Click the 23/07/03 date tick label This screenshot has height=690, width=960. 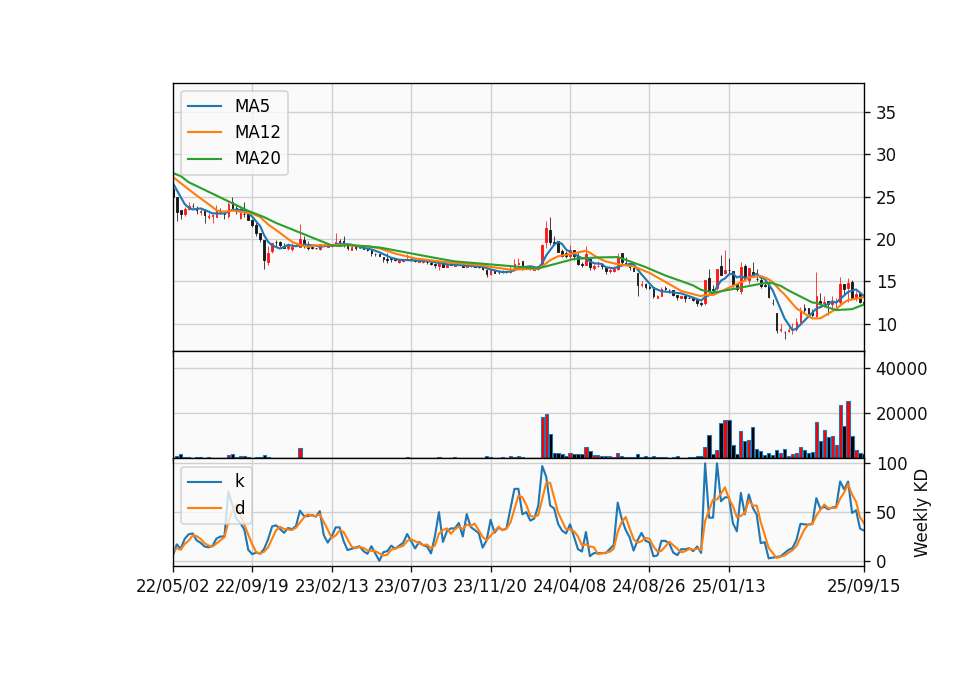pyautogui.click(x=410, y=586)
